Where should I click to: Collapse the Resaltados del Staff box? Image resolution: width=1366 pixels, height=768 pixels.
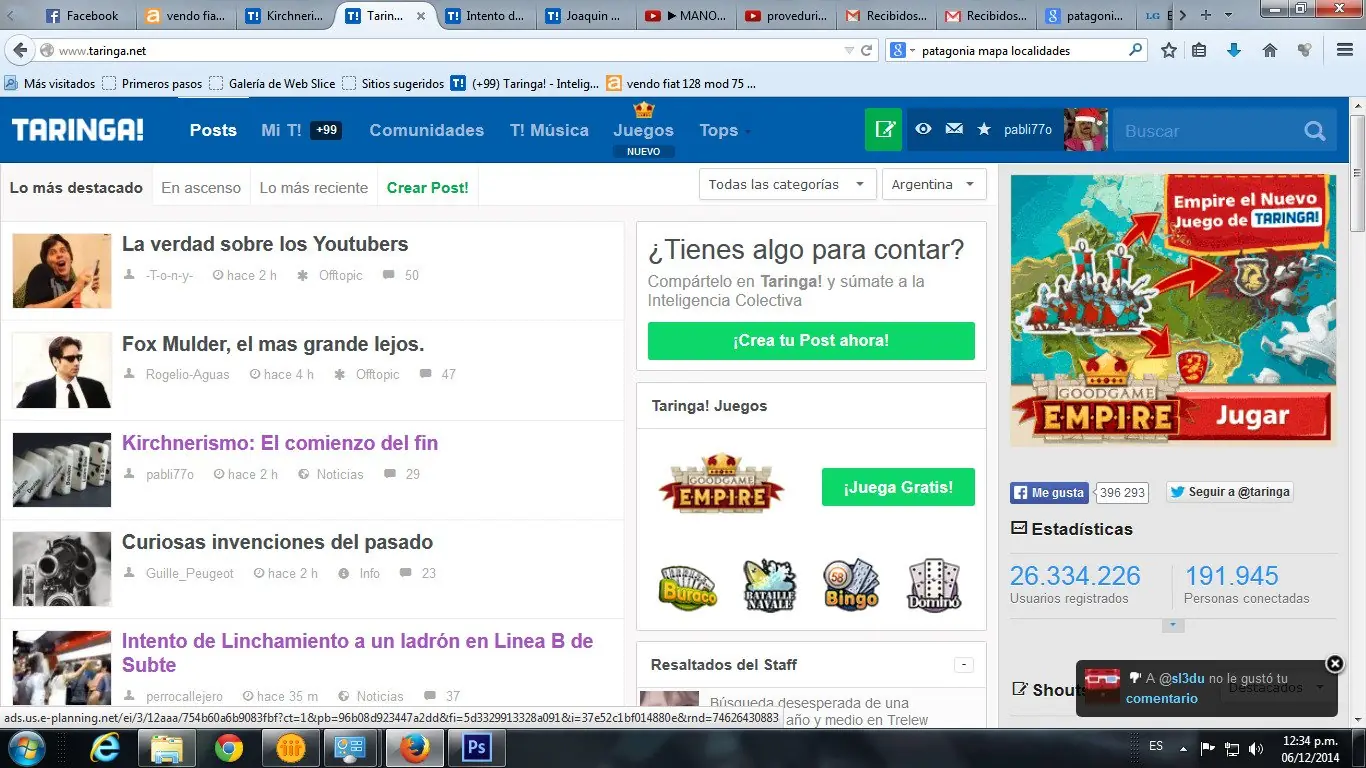(x=964, y=665)
